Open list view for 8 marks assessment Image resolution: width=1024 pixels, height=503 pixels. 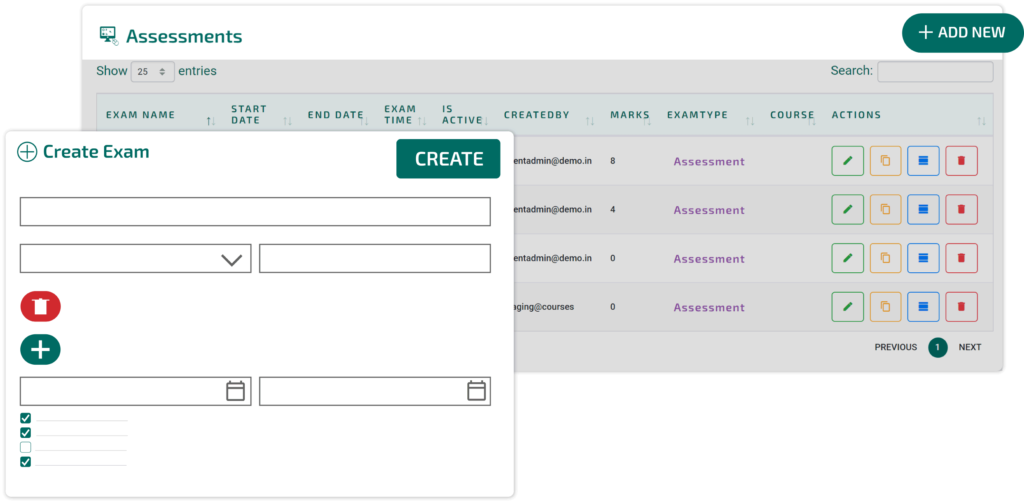click(x=923, y=161)
